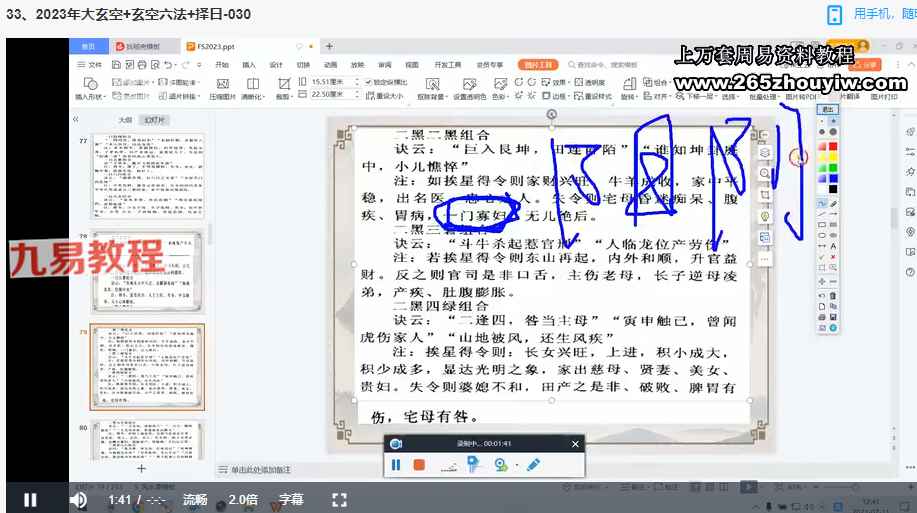917x513 pixels.
Task: Enter fullscreen video mode
Action: pyautogui.click(x=339, y=499)
